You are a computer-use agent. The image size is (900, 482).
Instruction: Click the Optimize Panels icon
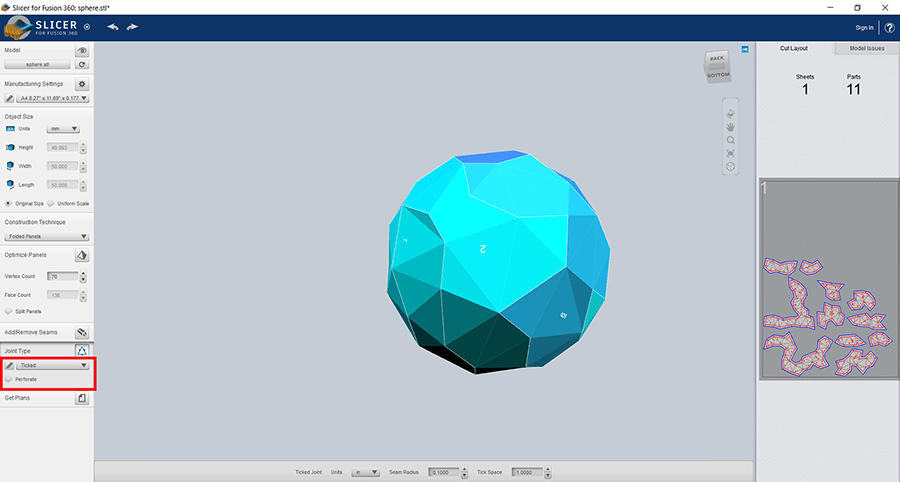click(x=82, y=255)
